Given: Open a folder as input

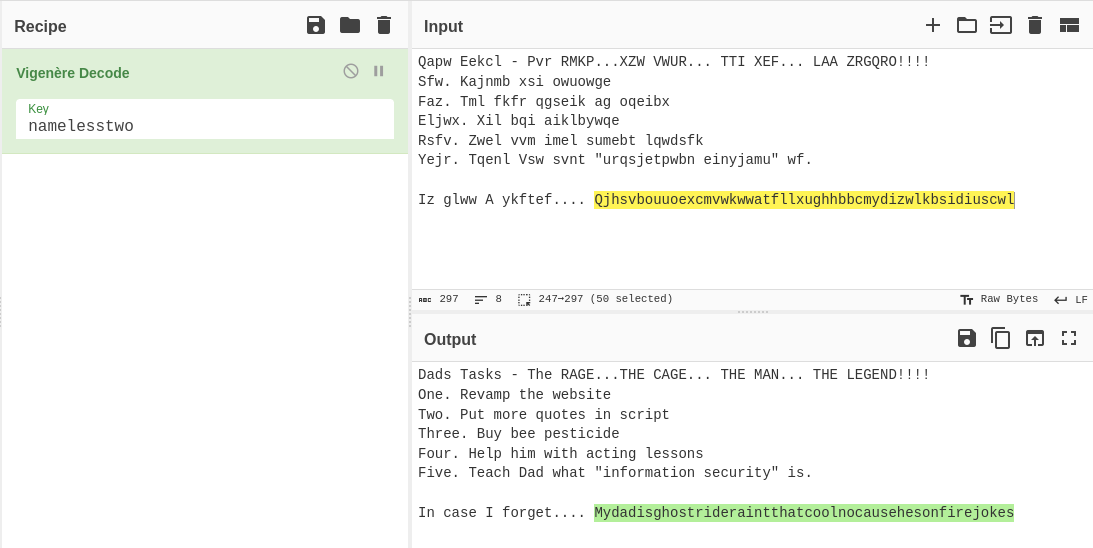Looking at the screenshot, I should coord(967,25).
